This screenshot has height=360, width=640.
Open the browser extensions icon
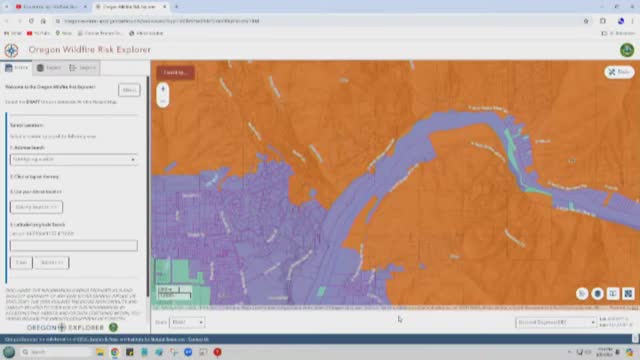tap(603, 21)
